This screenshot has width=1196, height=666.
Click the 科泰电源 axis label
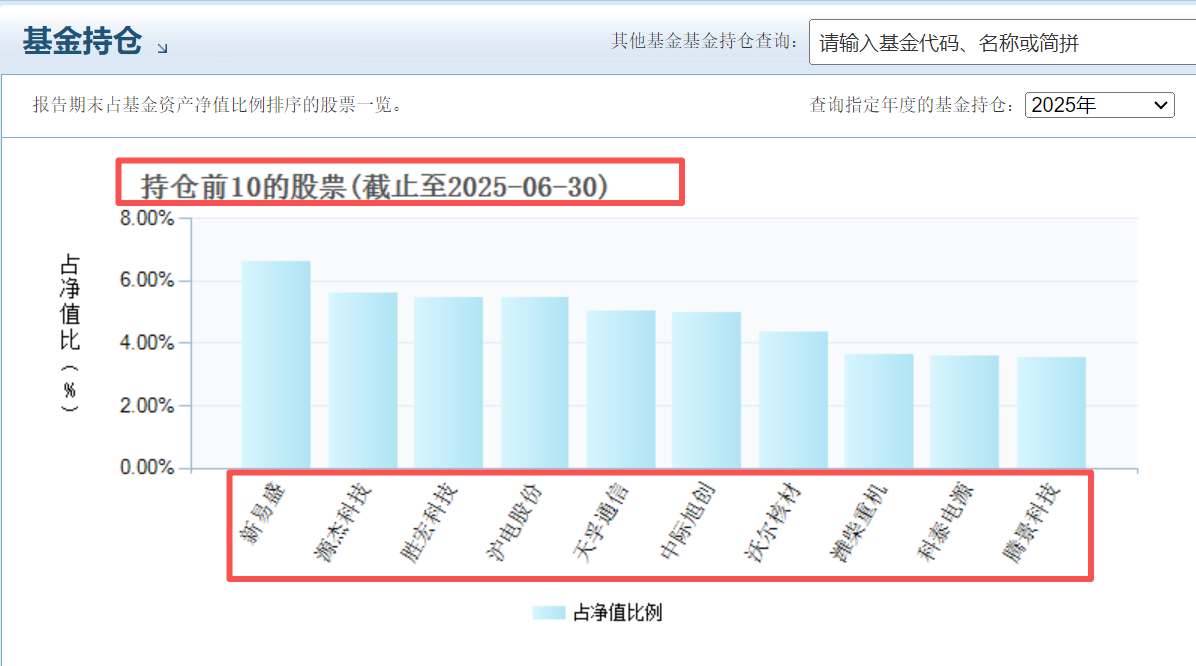click(x=945, y=523)
